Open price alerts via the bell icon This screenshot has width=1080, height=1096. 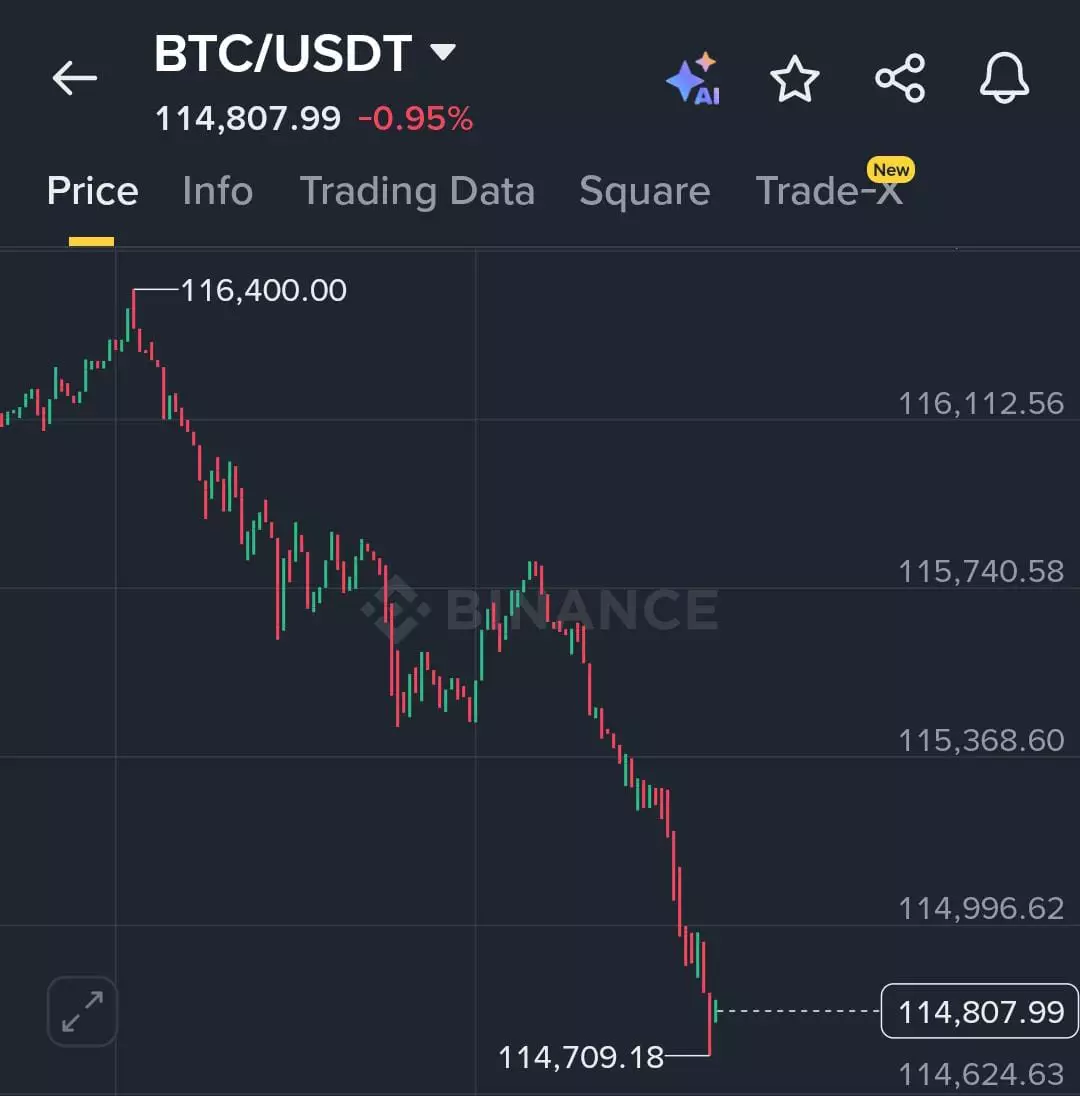click(x=1004, y=79)
